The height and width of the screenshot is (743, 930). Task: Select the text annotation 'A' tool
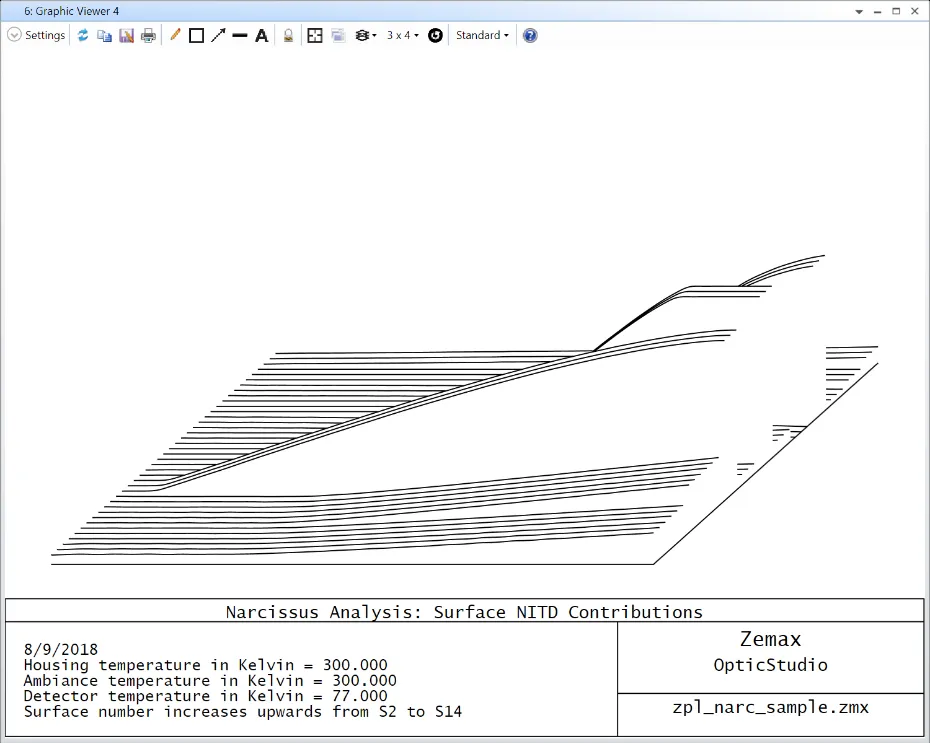coord(261,35)
